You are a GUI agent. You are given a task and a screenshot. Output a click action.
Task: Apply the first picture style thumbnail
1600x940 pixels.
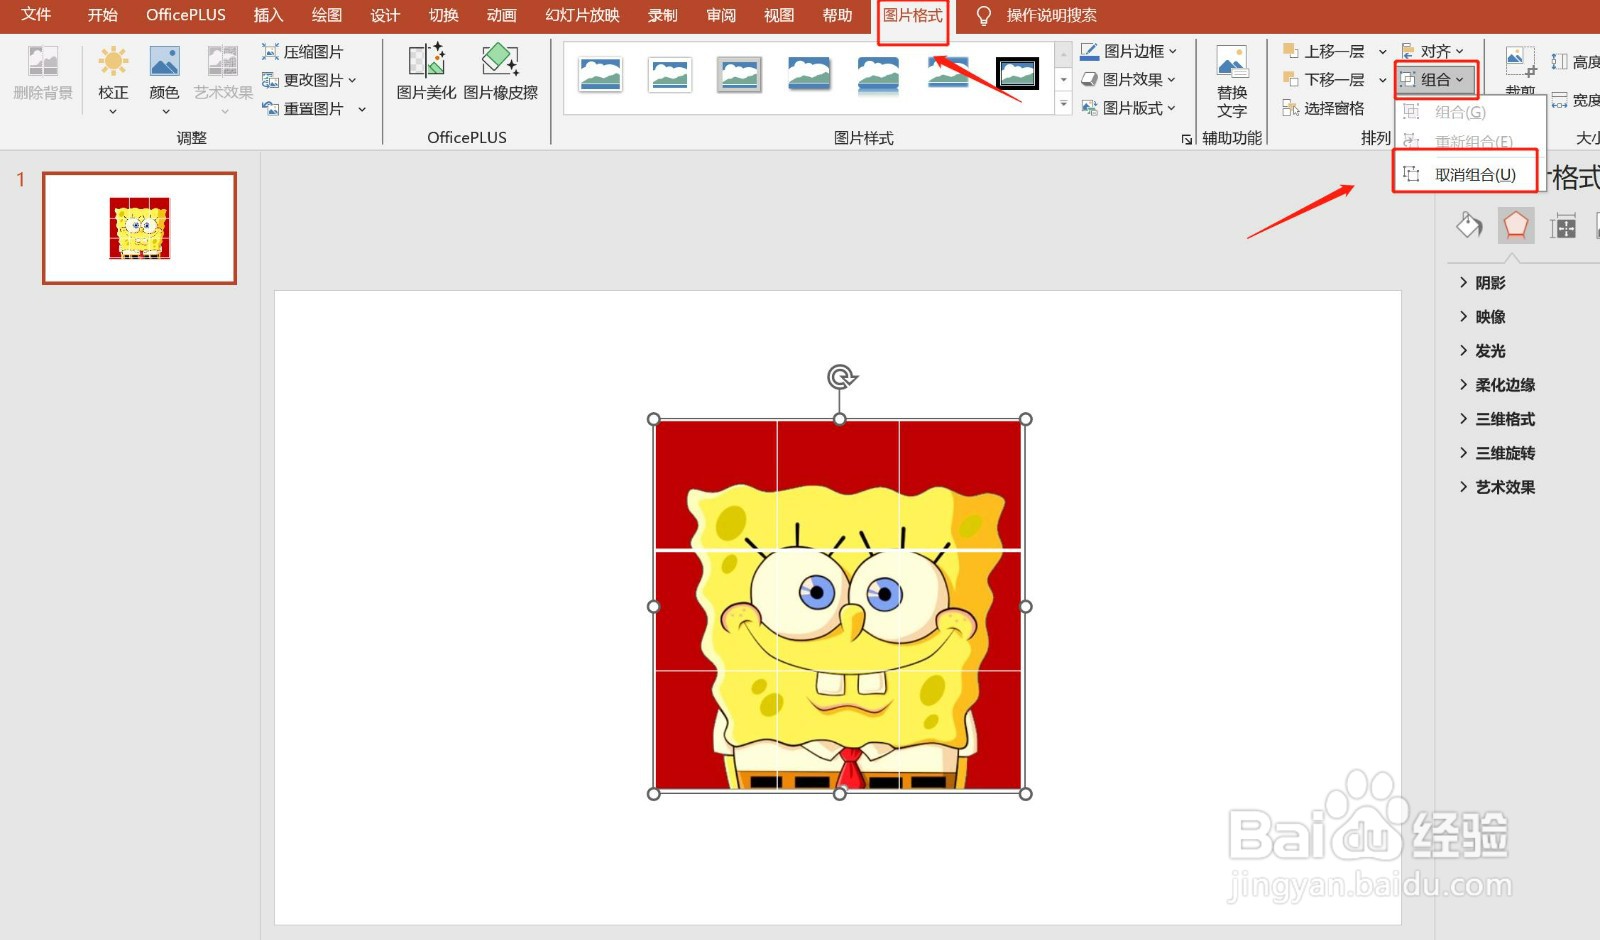point(600,74)
